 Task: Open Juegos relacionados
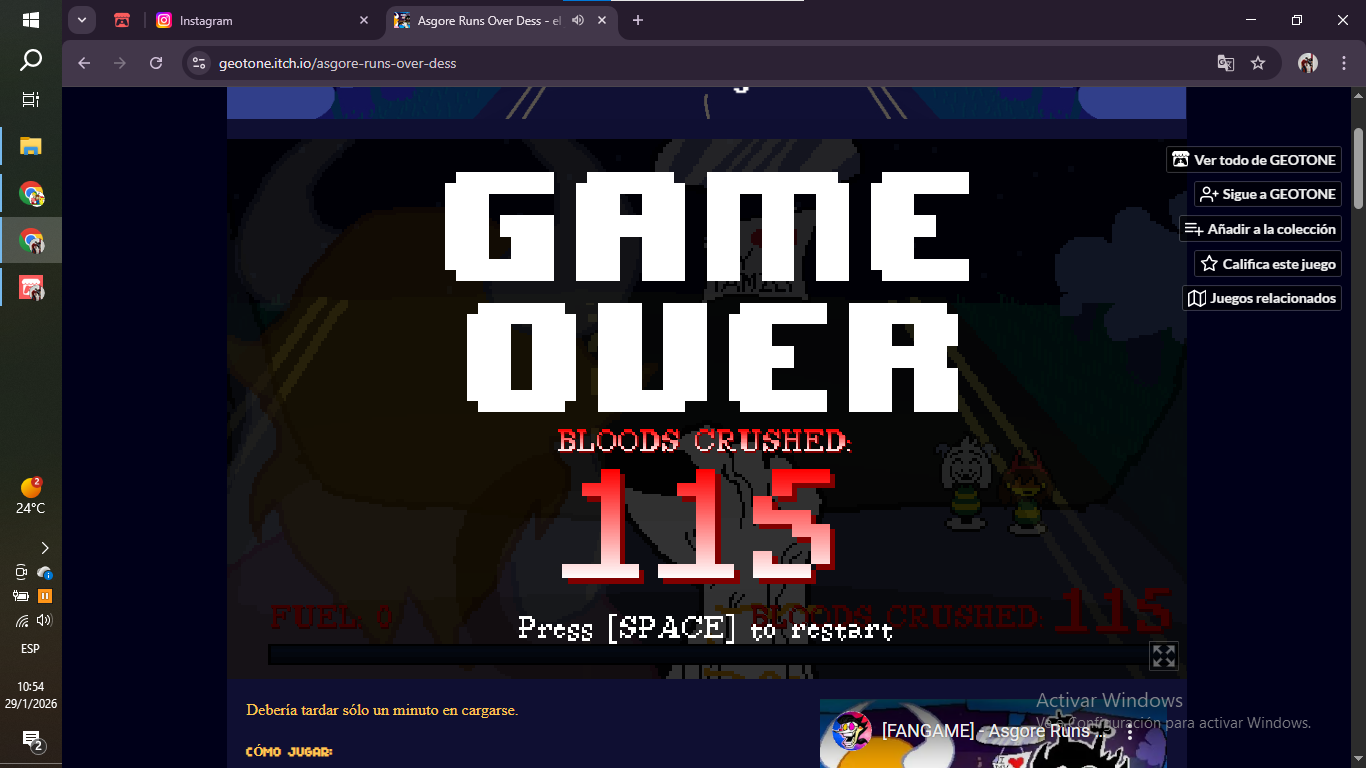point(1262,298)
